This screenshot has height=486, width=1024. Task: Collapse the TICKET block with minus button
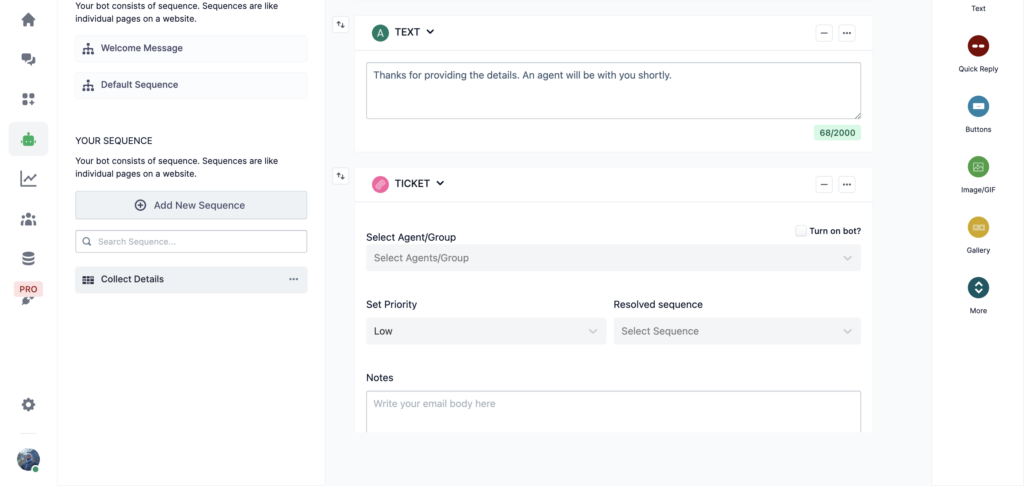point(824,184)
